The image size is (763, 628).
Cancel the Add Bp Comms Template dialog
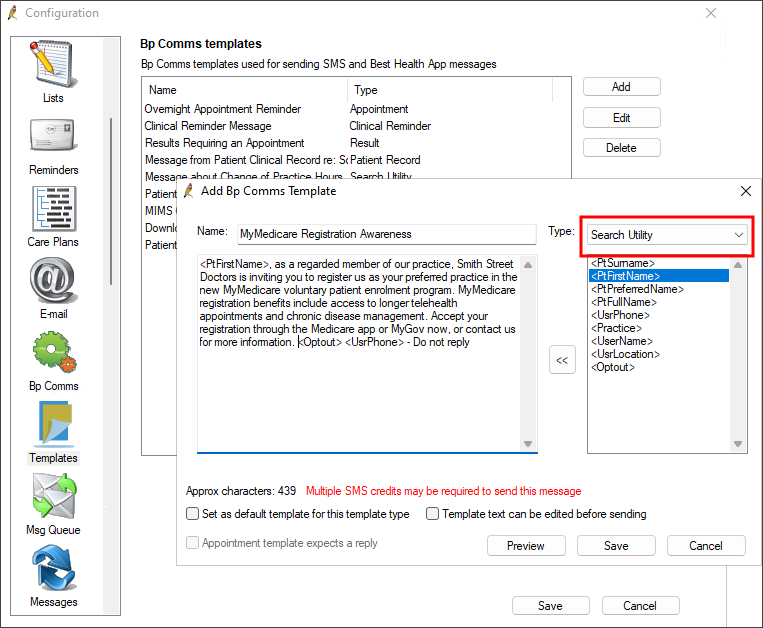pos(706,546)
